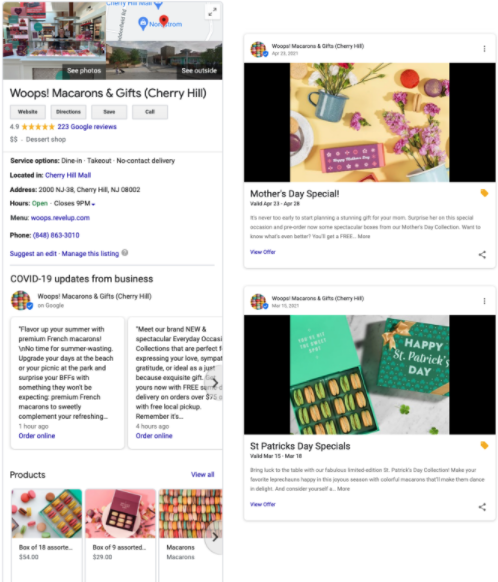The height and width of the screenshot is (582, 498).
Task: Open the Cherry Hill Mall link
Action: tap(68, 175)
